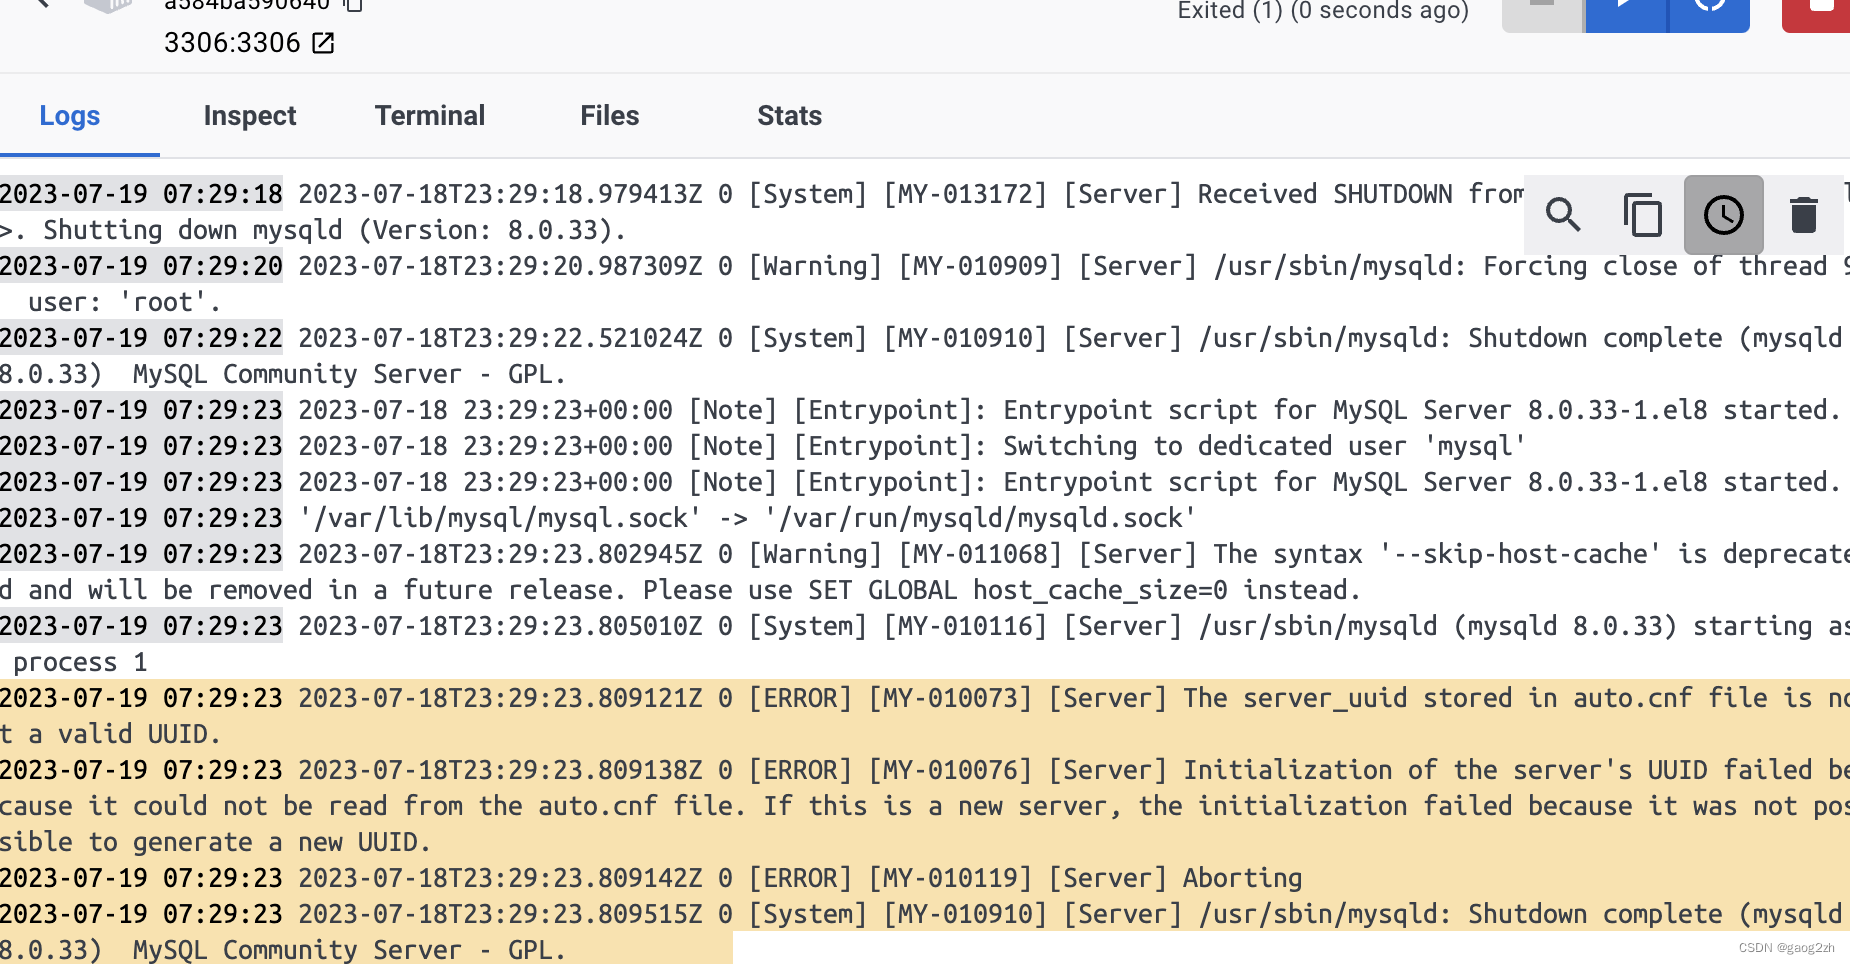The image size is (1850, 964).
Task: Toggle log timestamps with clock icon
Action: click(1723, 214)
